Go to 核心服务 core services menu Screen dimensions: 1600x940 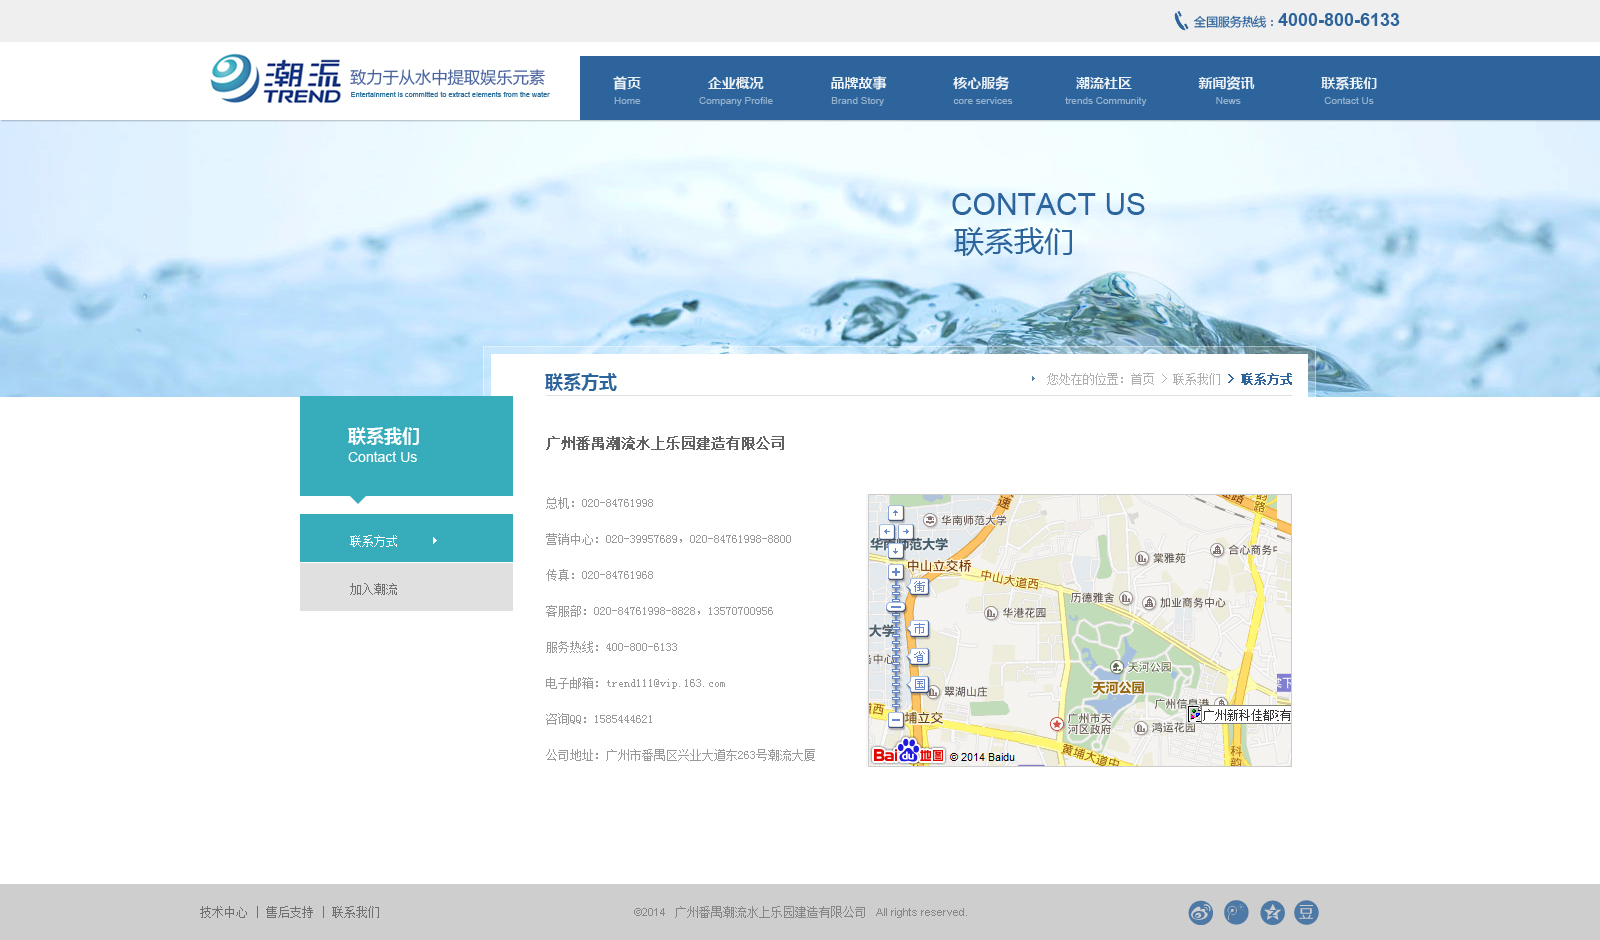(x=981, y=89)
